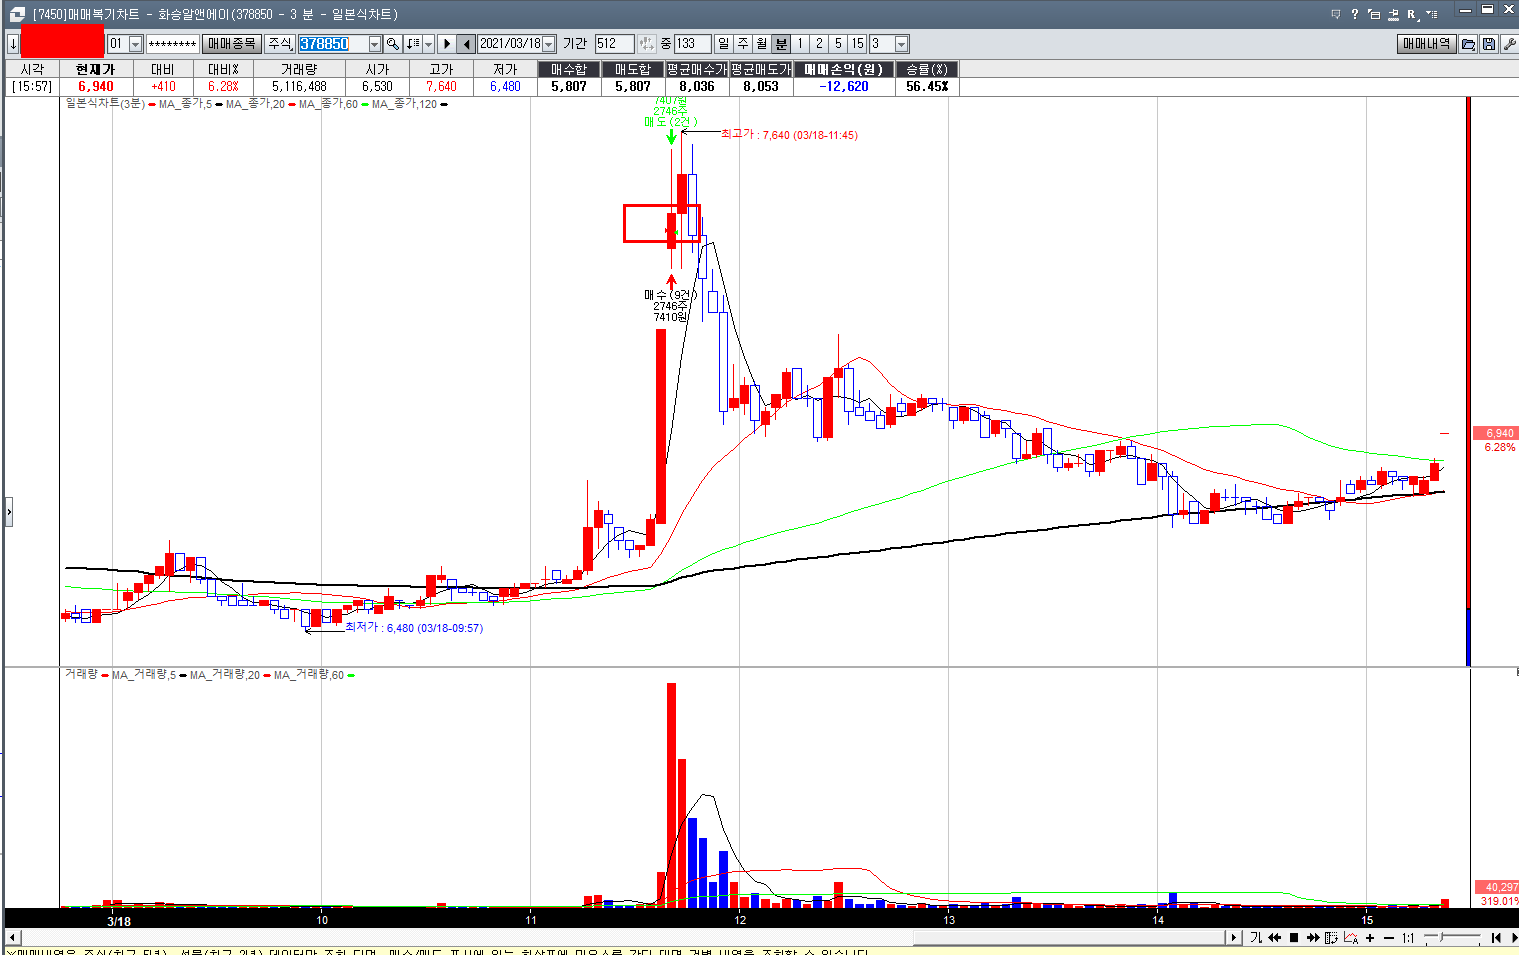Click the 거래량 value 5,116,488

click(x=299, y=86)
